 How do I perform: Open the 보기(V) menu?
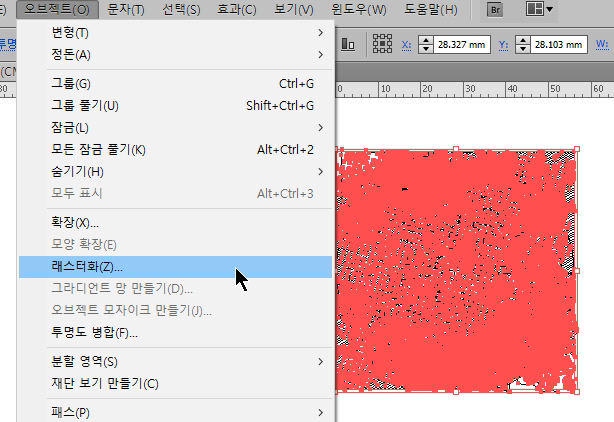click(294, 9)
